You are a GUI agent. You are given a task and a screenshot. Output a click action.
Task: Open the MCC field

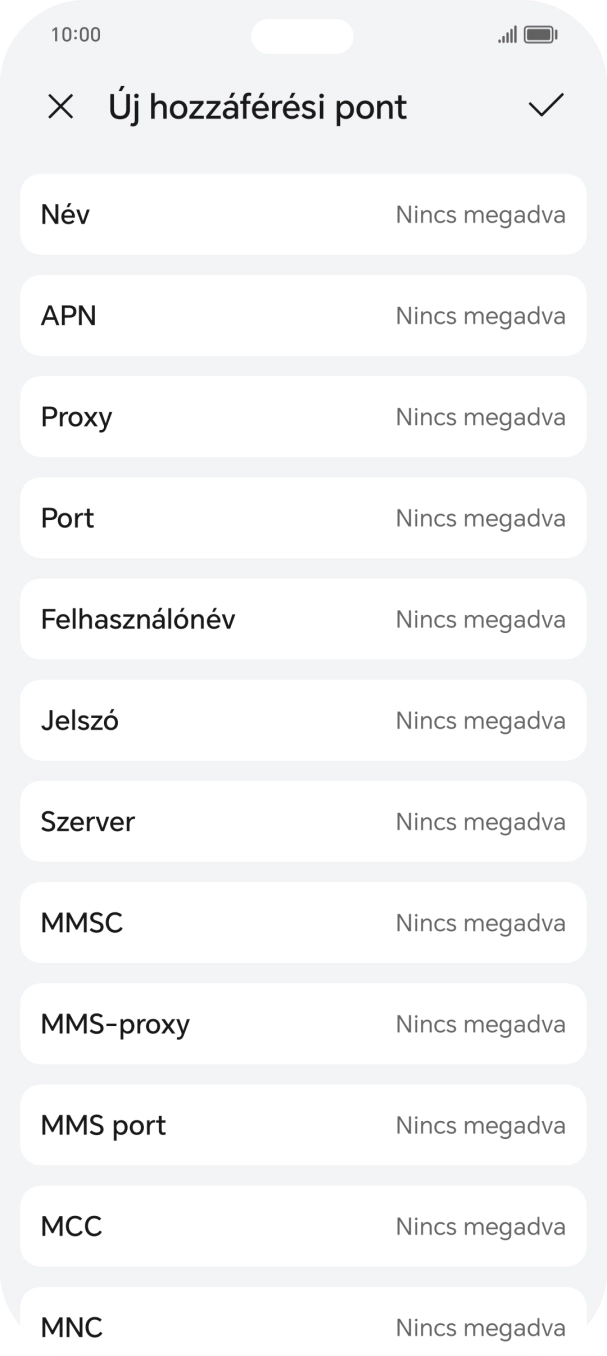(303, 1226)
